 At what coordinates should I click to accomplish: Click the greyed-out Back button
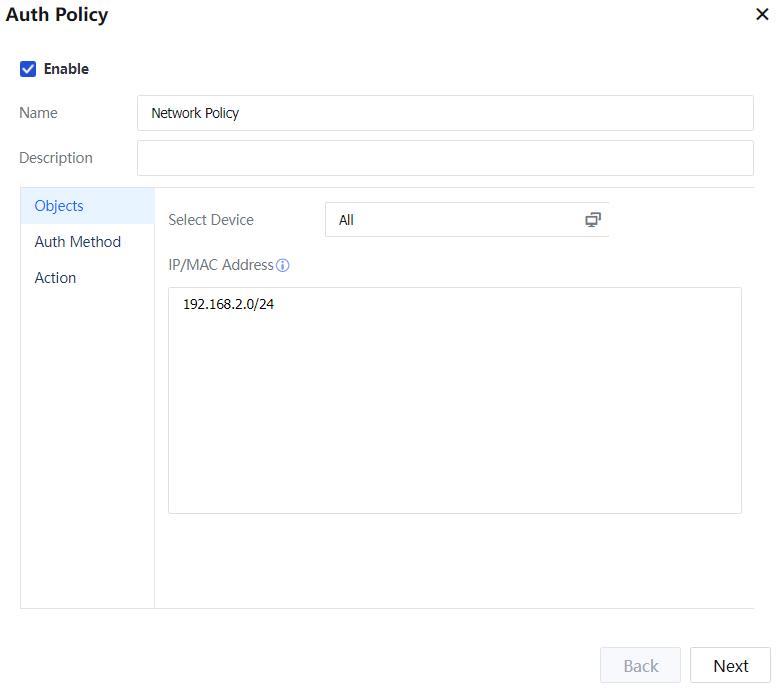640,666
